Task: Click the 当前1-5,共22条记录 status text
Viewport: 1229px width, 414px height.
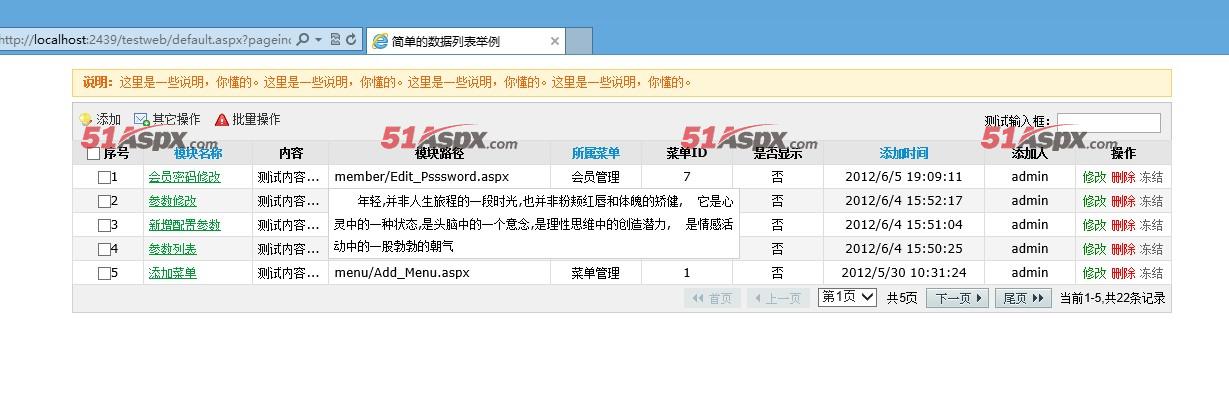Action: click(1112, 298)
